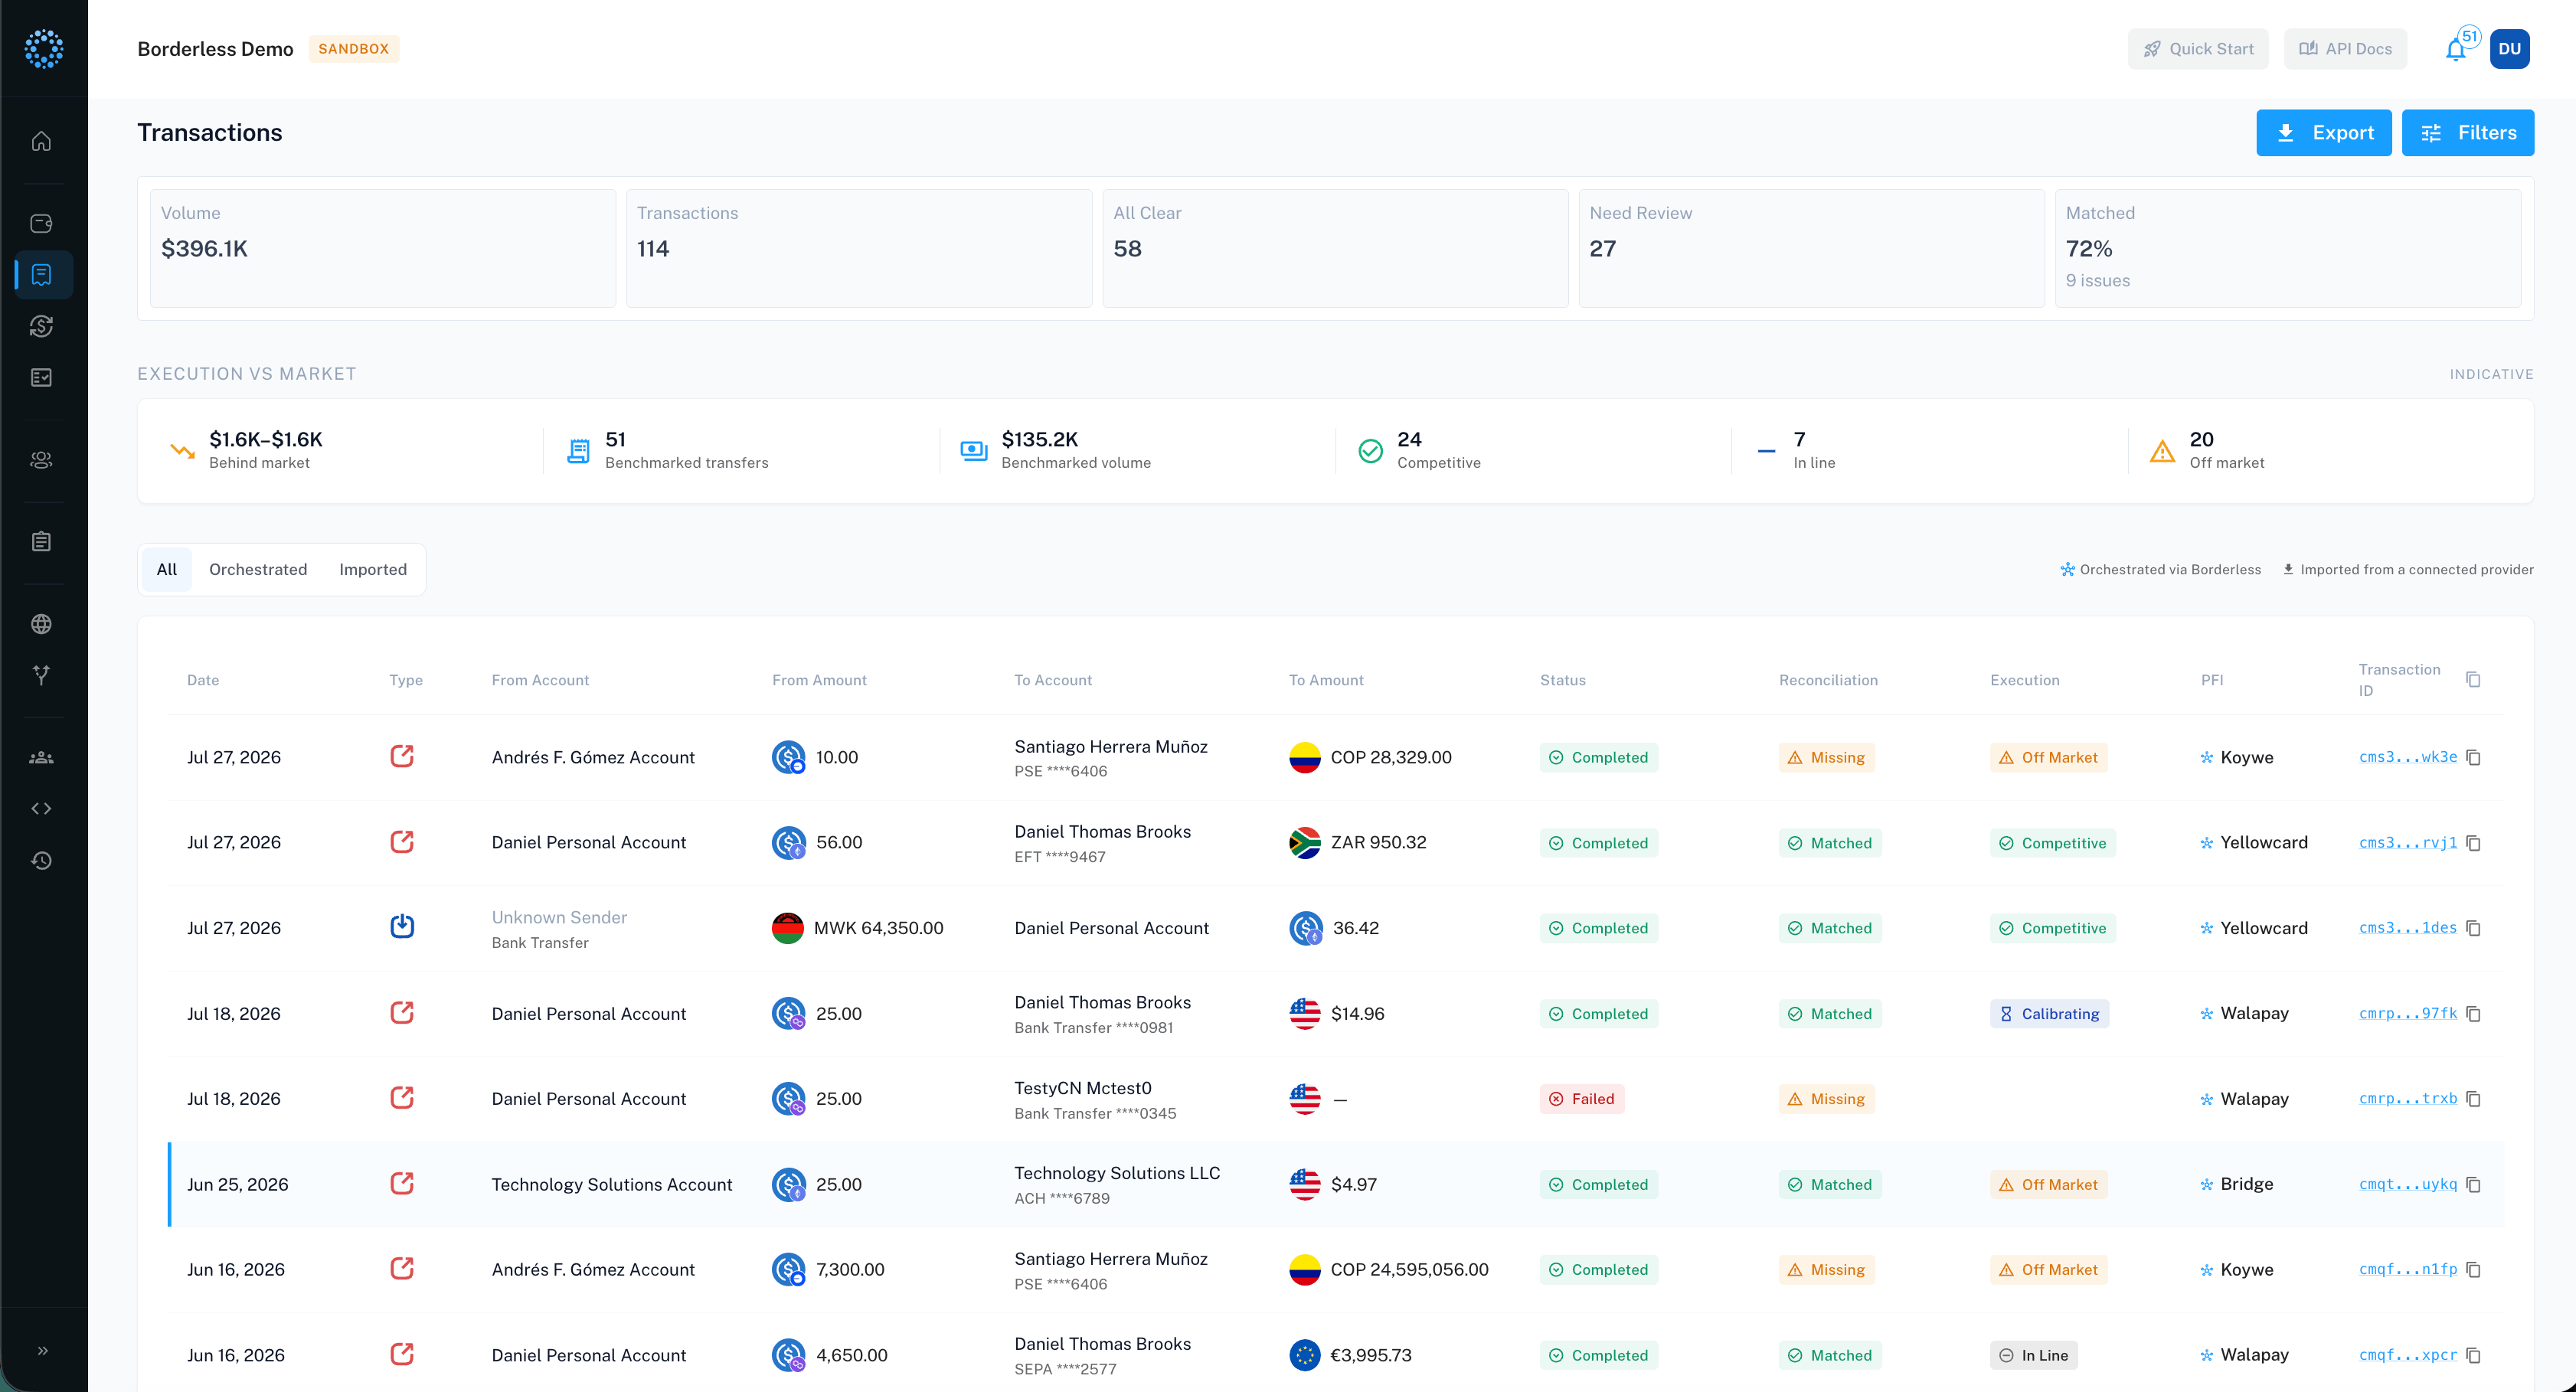Click the MWK 64,350.00 amount

[x=878, y=928]
